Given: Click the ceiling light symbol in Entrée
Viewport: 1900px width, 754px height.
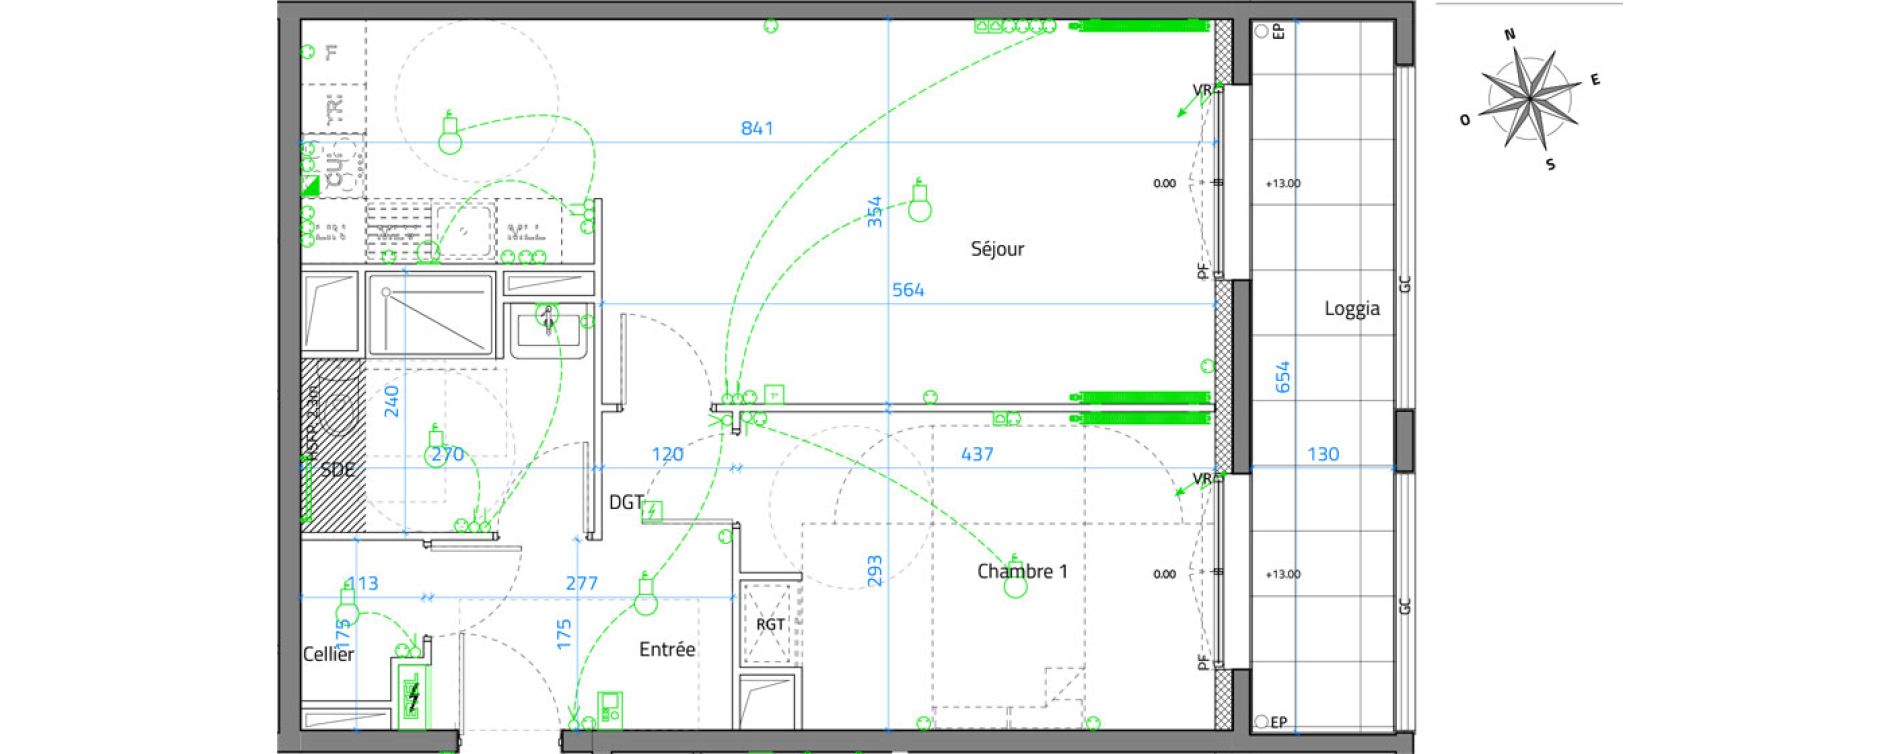Looking at the screenshot, I should click(x=646, y=595).
